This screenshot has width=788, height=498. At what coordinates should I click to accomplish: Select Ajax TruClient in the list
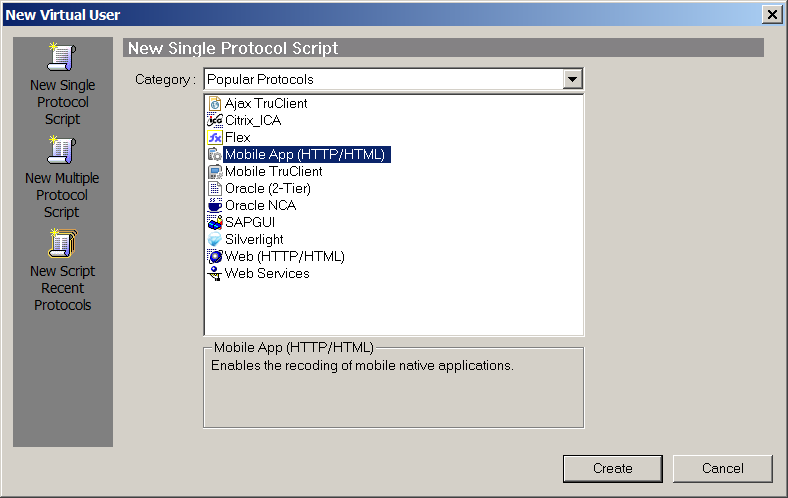click(x=266, y=104)
